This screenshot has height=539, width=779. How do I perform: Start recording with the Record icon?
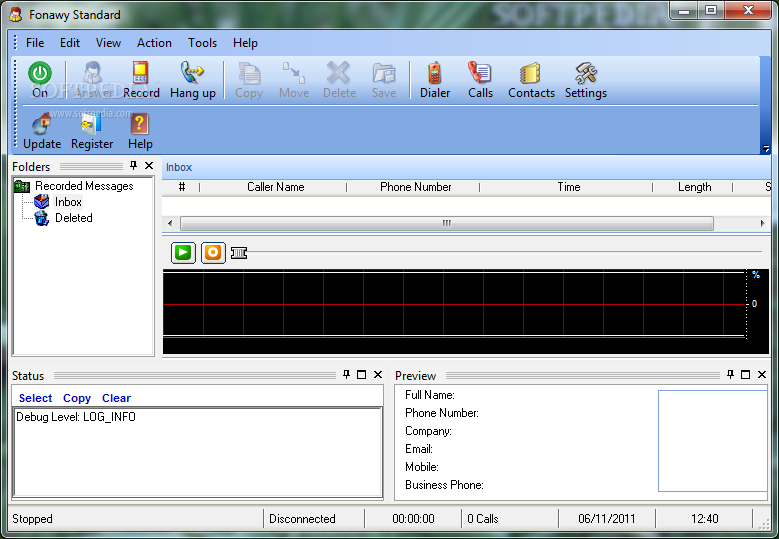click(141, 79)
